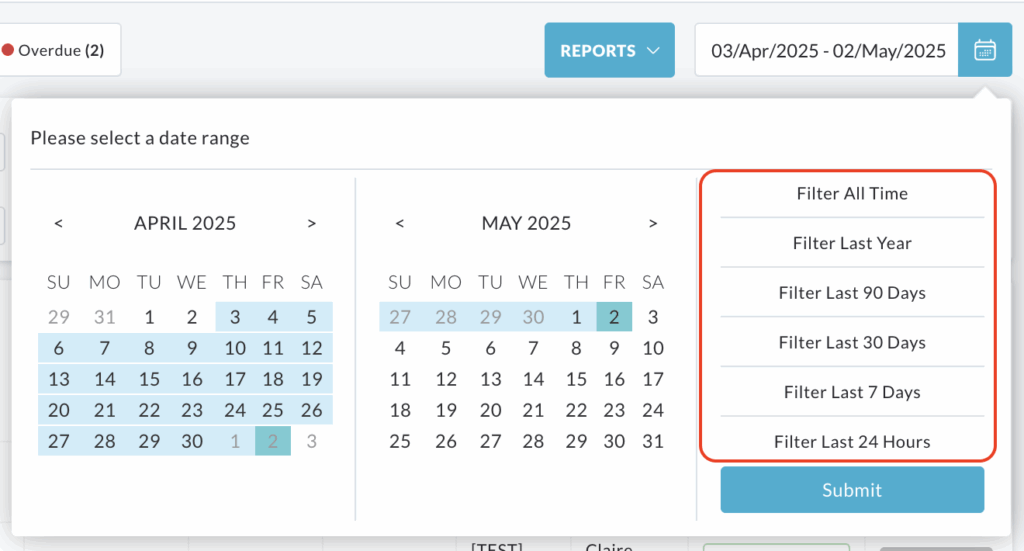Select May 20 in the May calendar
Image resolution: width=1024 pixels, height=551 pixels.
[x=490, y=410]
